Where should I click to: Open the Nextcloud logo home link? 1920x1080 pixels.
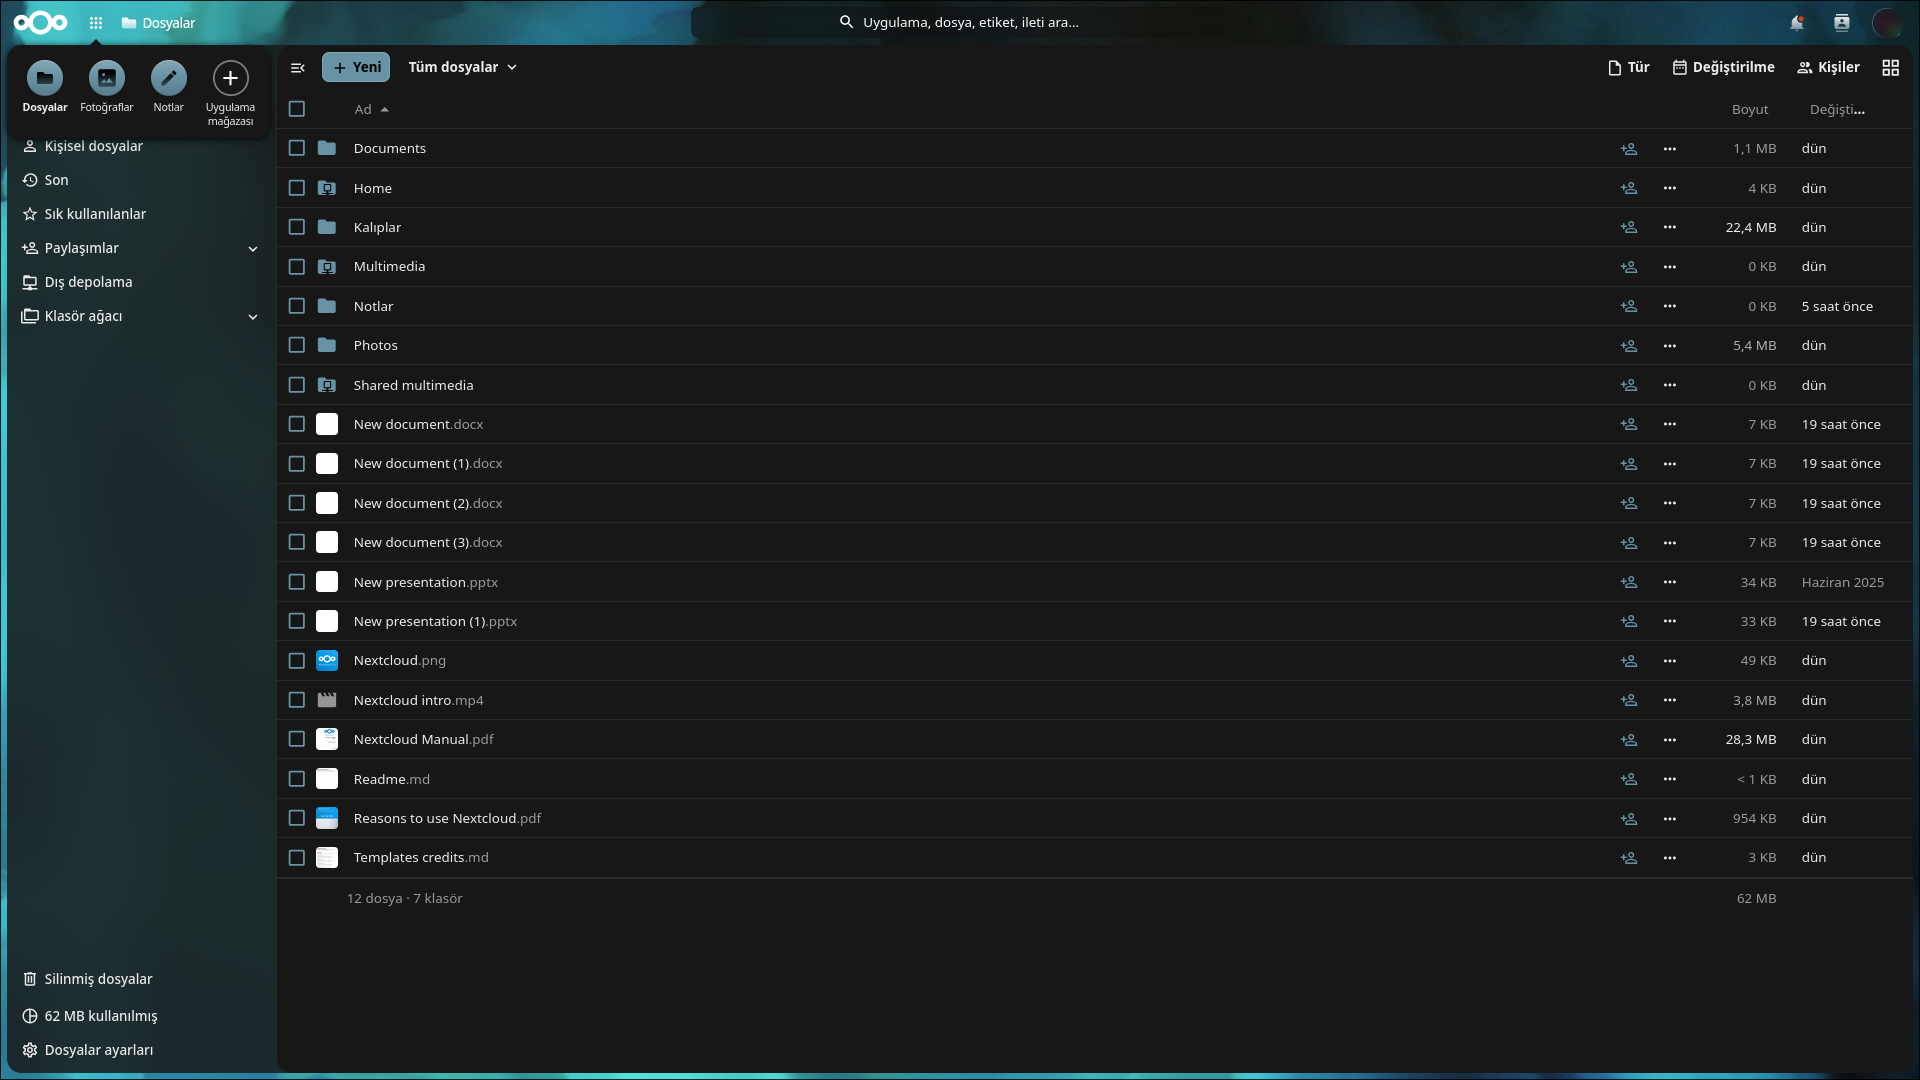41,22
